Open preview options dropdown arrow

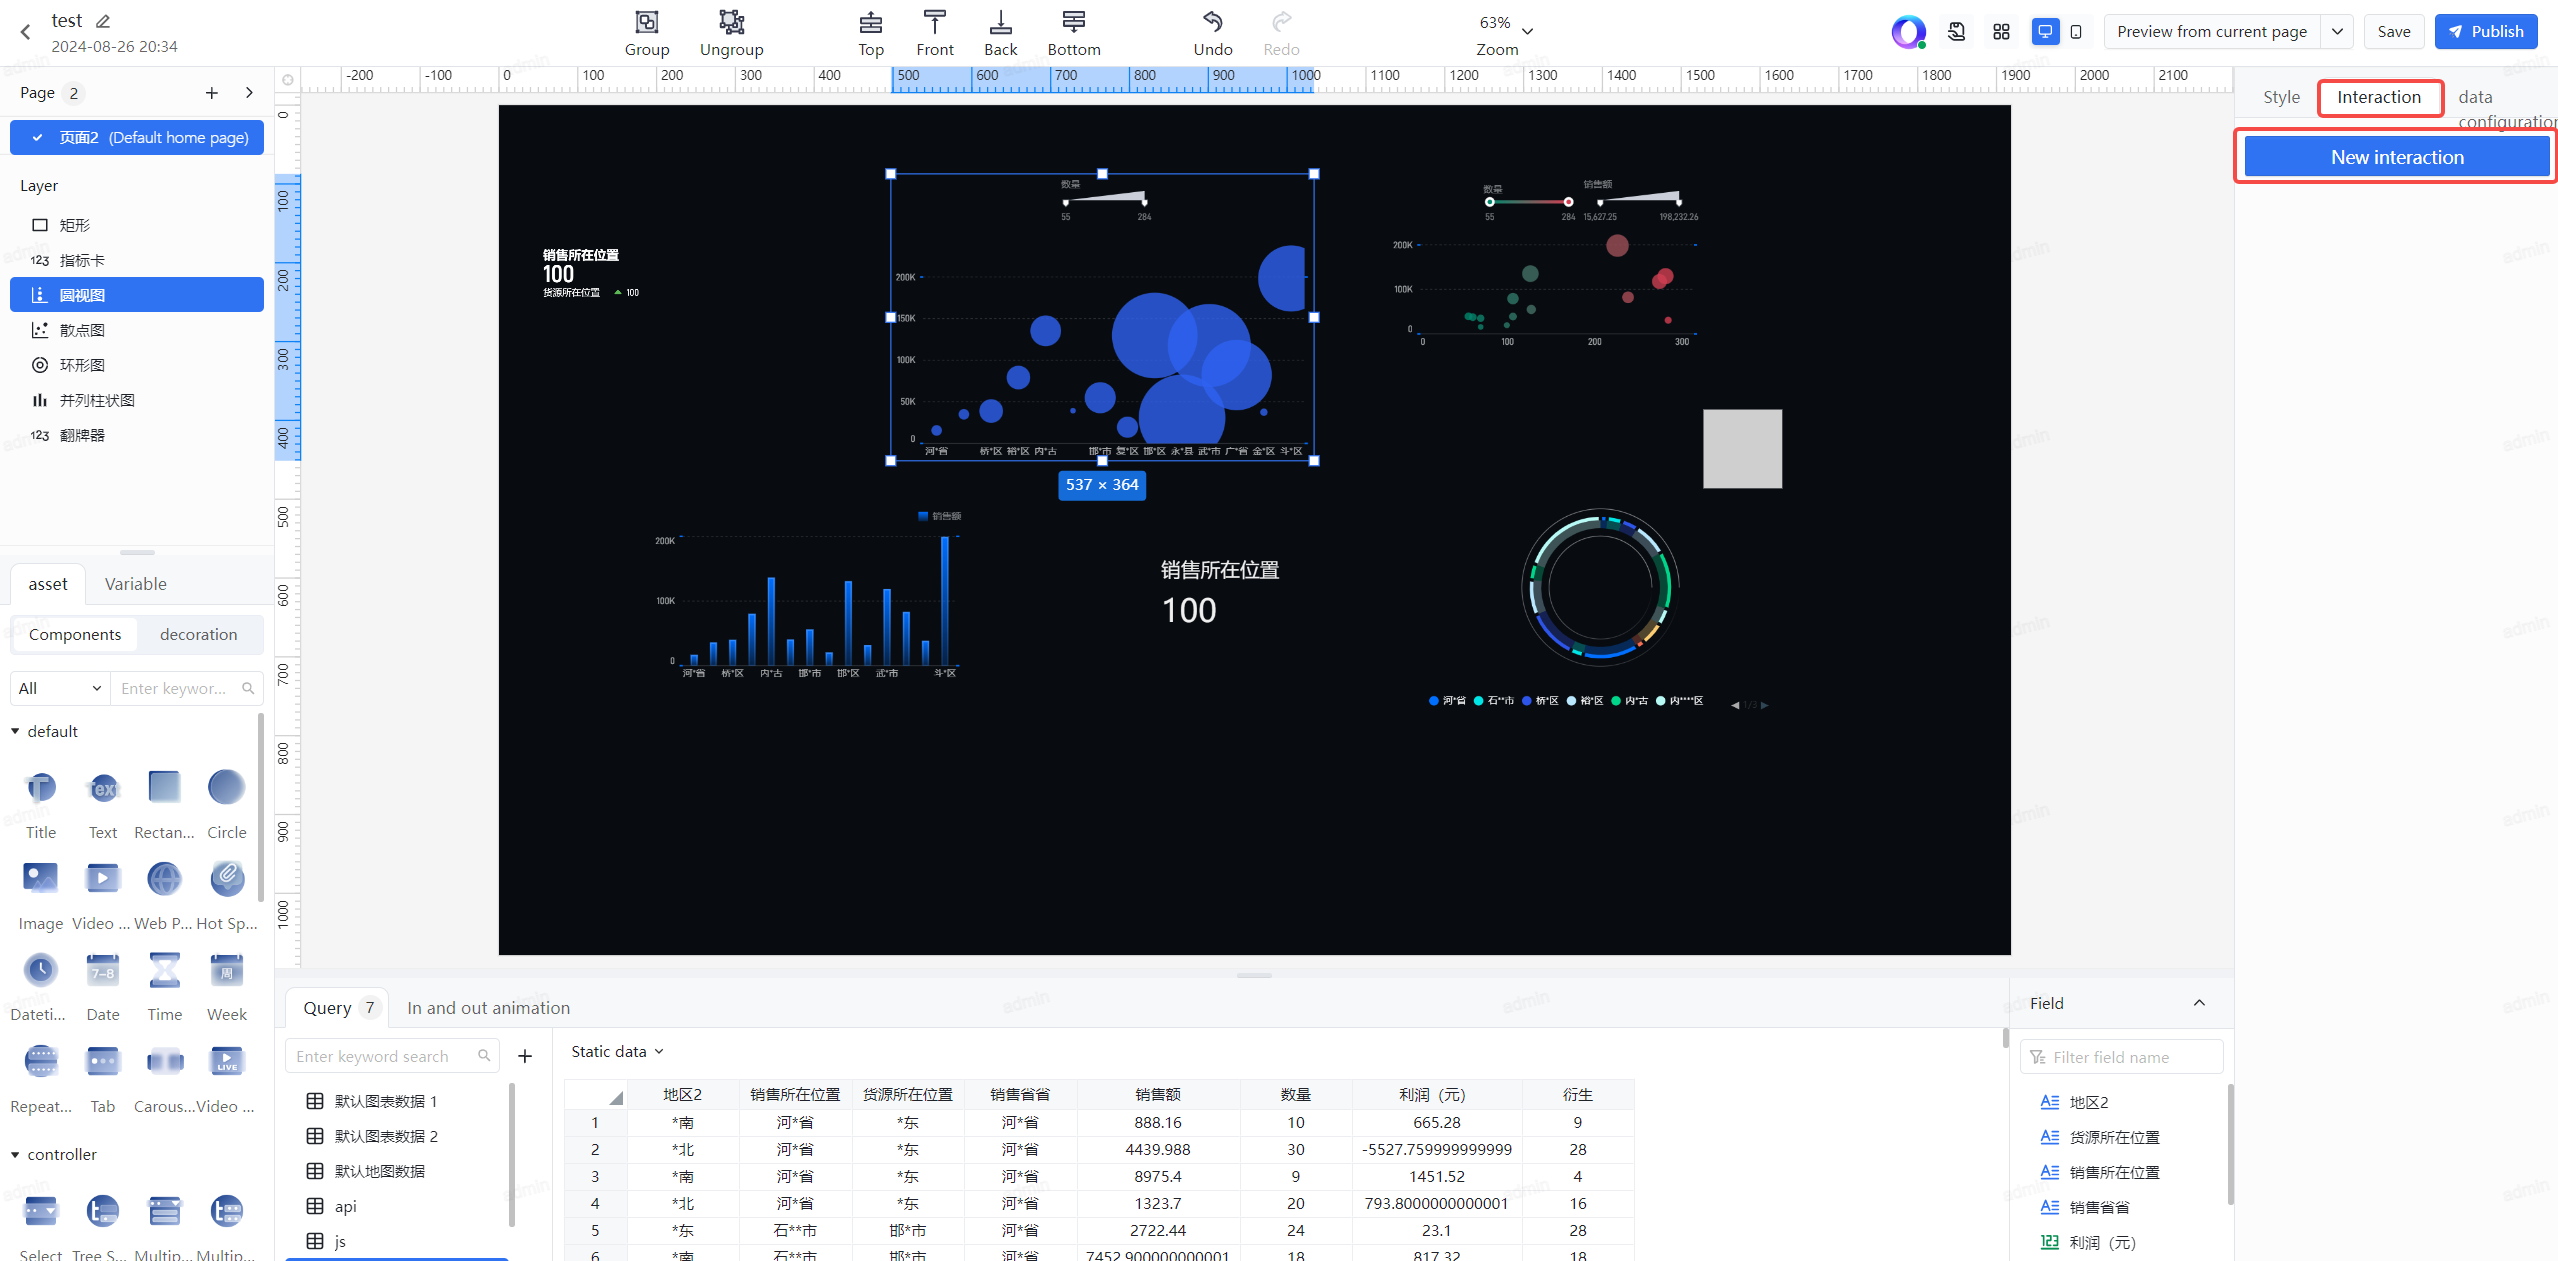coord(2337,32)
